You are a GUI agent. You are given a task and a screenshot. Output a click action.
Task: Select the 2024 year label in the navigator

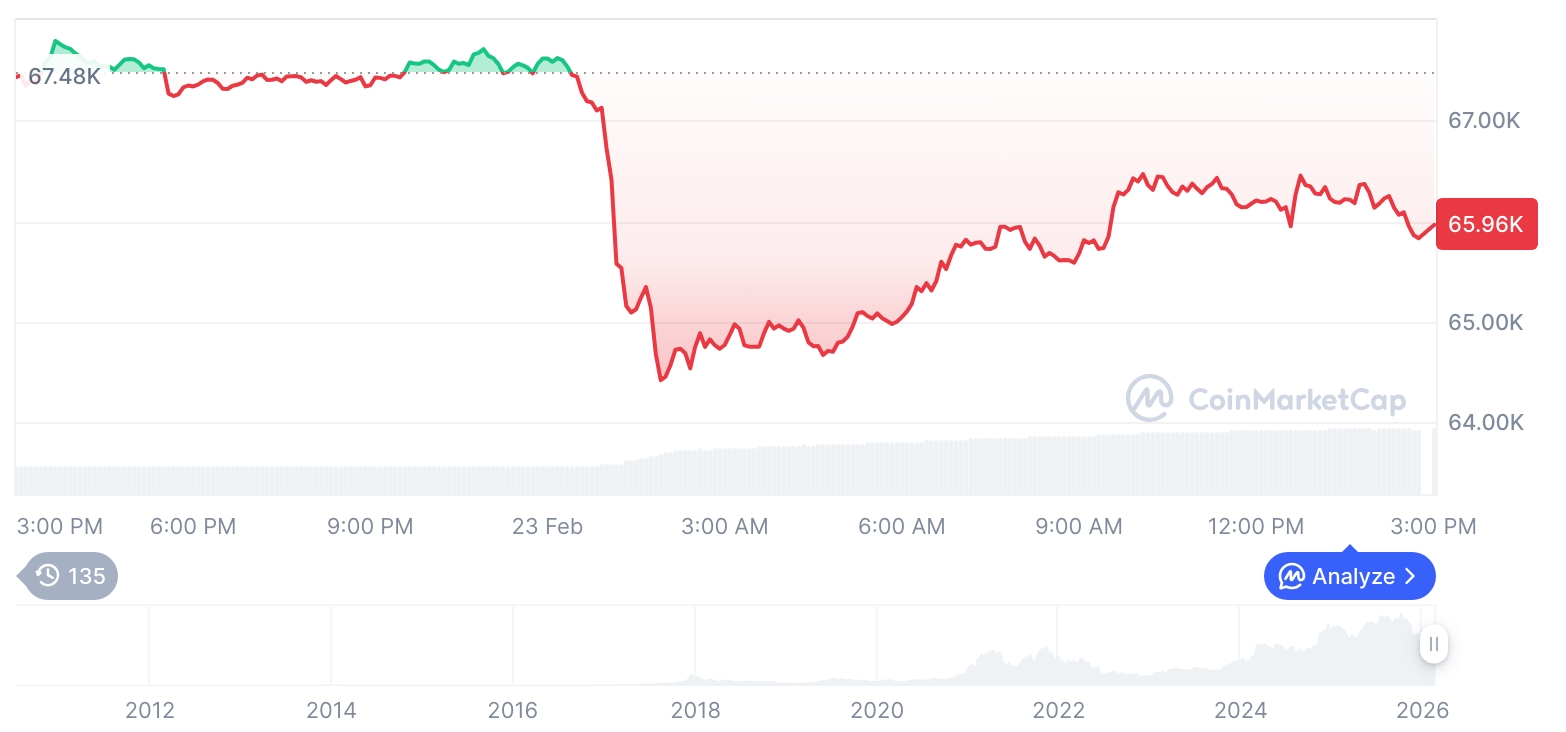1240,711
